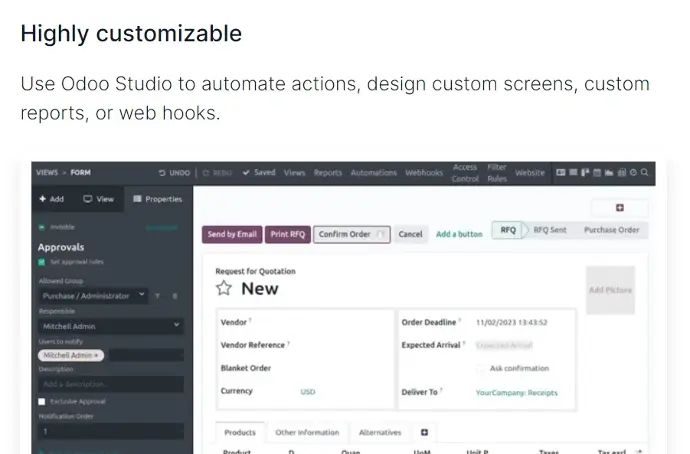Select the RFQ Sent status stage
The image size is (690, 454).
coord(549,230)
